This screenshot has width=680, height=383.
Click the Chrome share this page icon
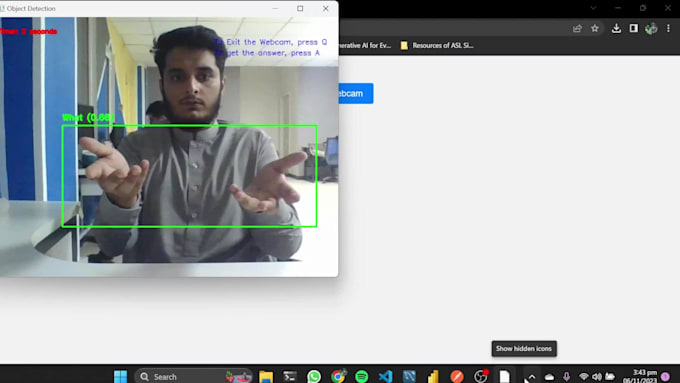[x=577, y=29]
